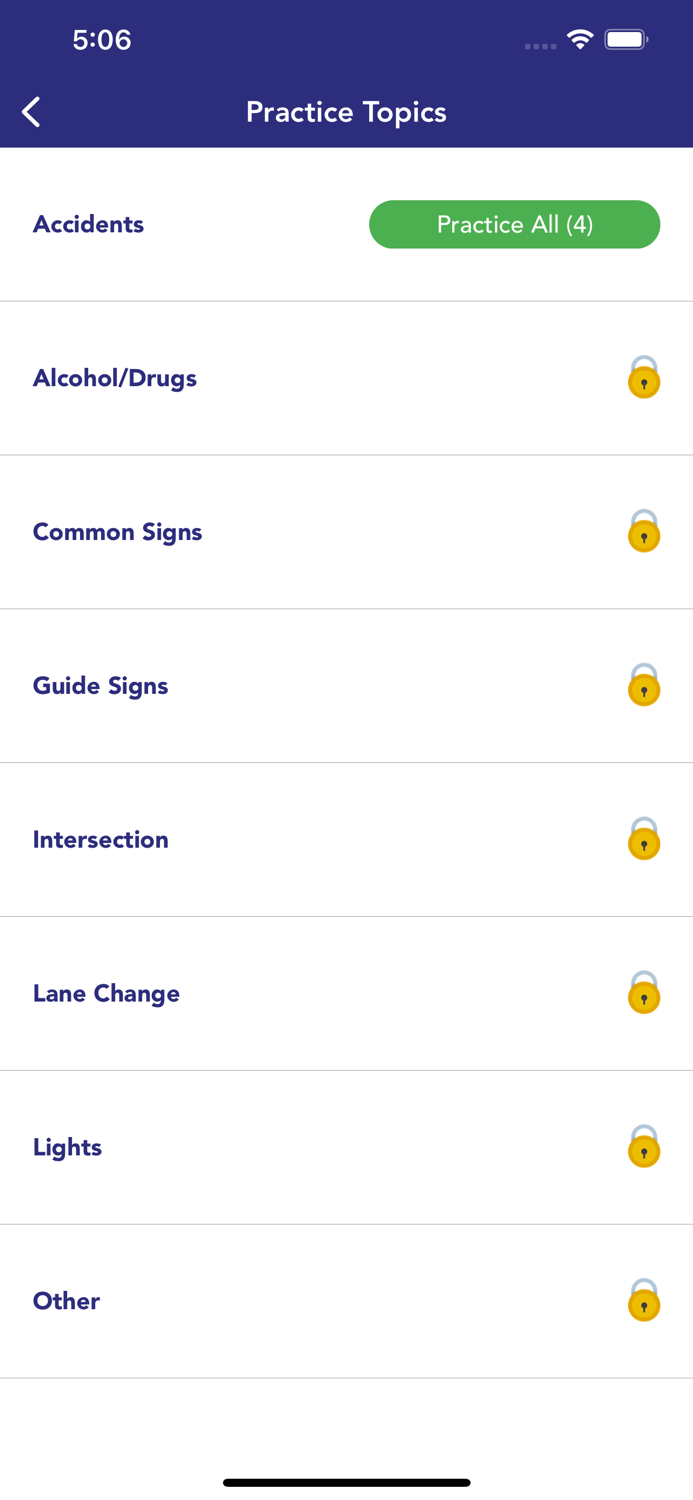
Task: Tap the lock icon for Intersection
Action: pos(643,841)
